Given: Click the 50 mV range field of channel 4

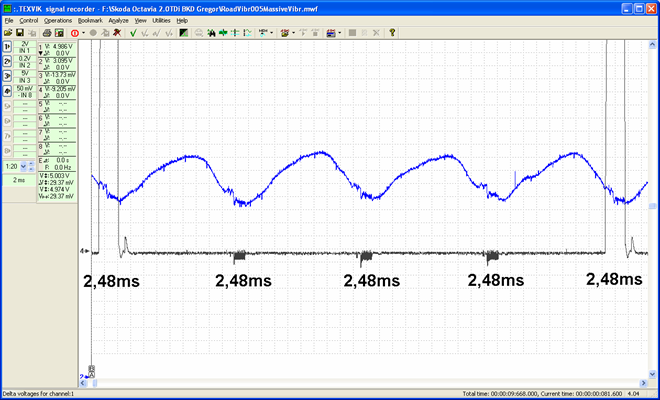Looking at the screenshot, I should point(25,88).
